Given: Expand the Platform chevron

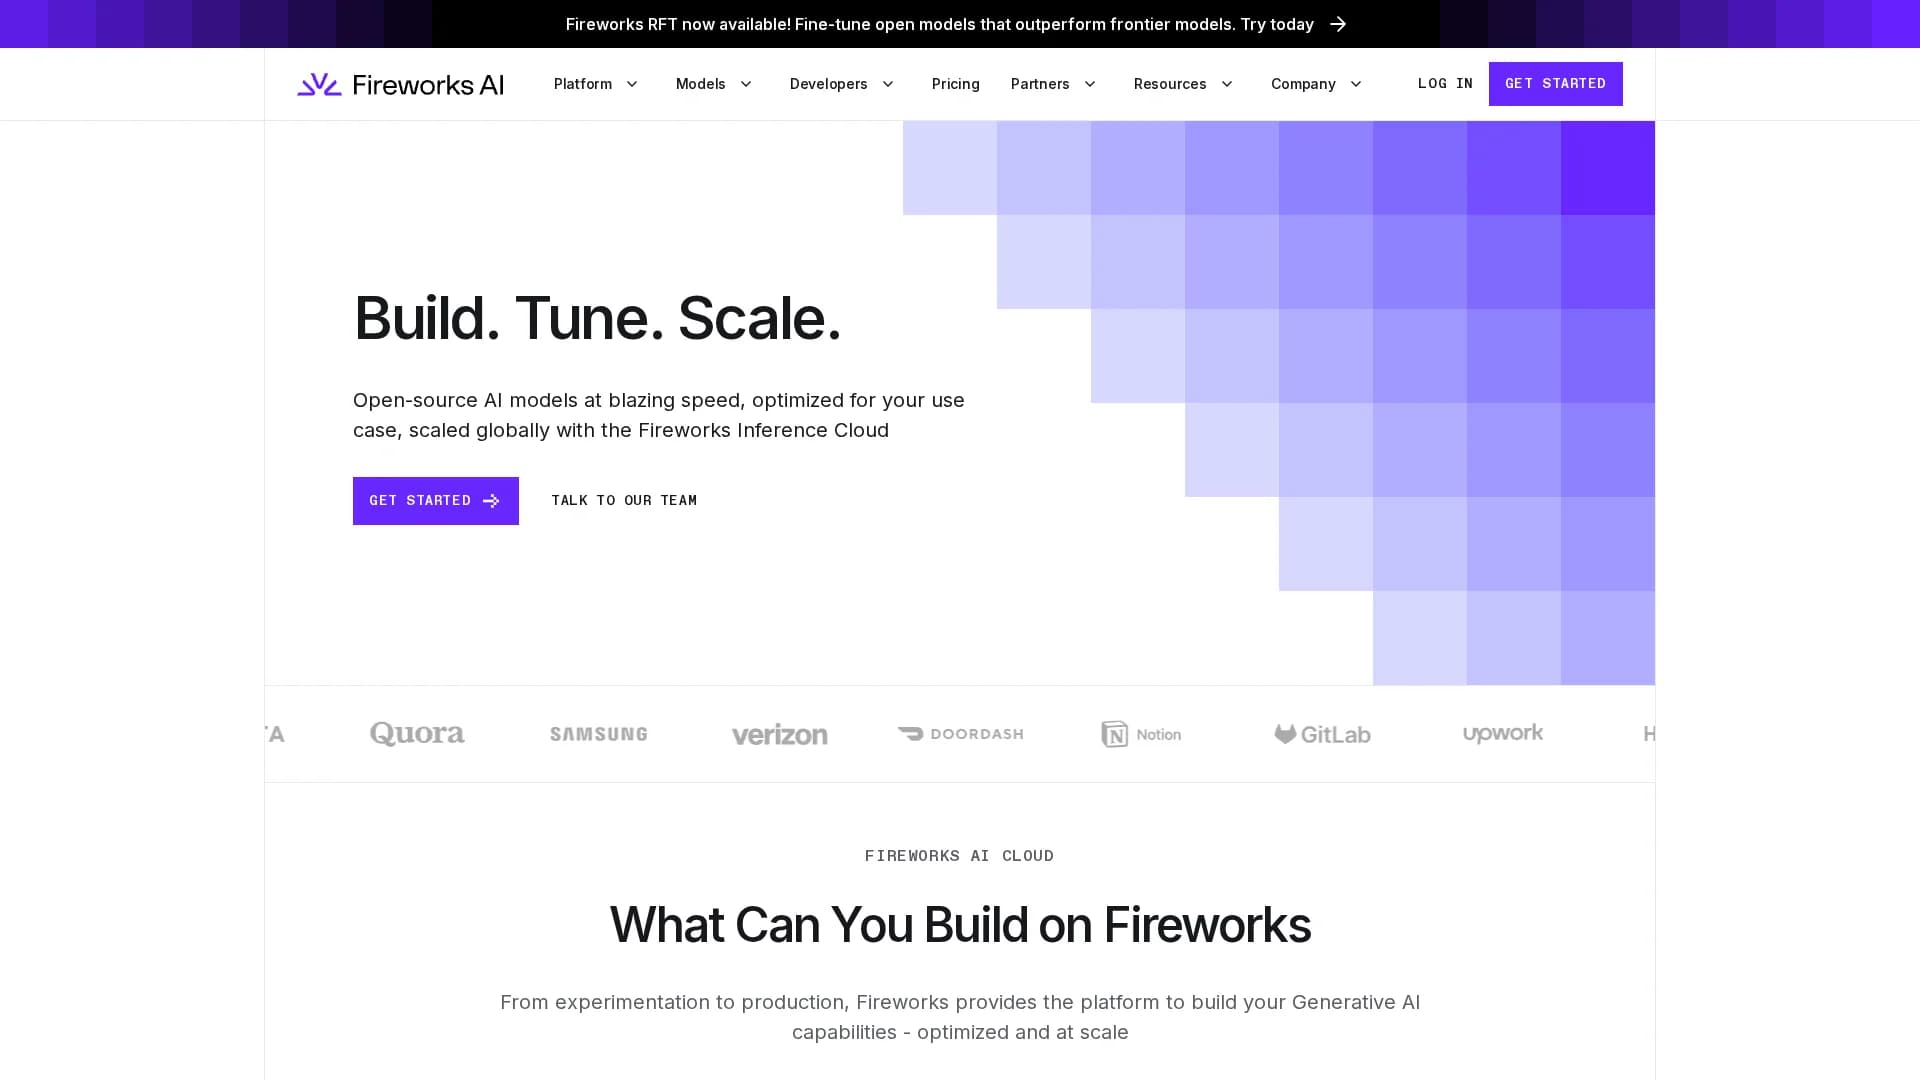Looking at the screenshot, I should click(x=632, y=84).
